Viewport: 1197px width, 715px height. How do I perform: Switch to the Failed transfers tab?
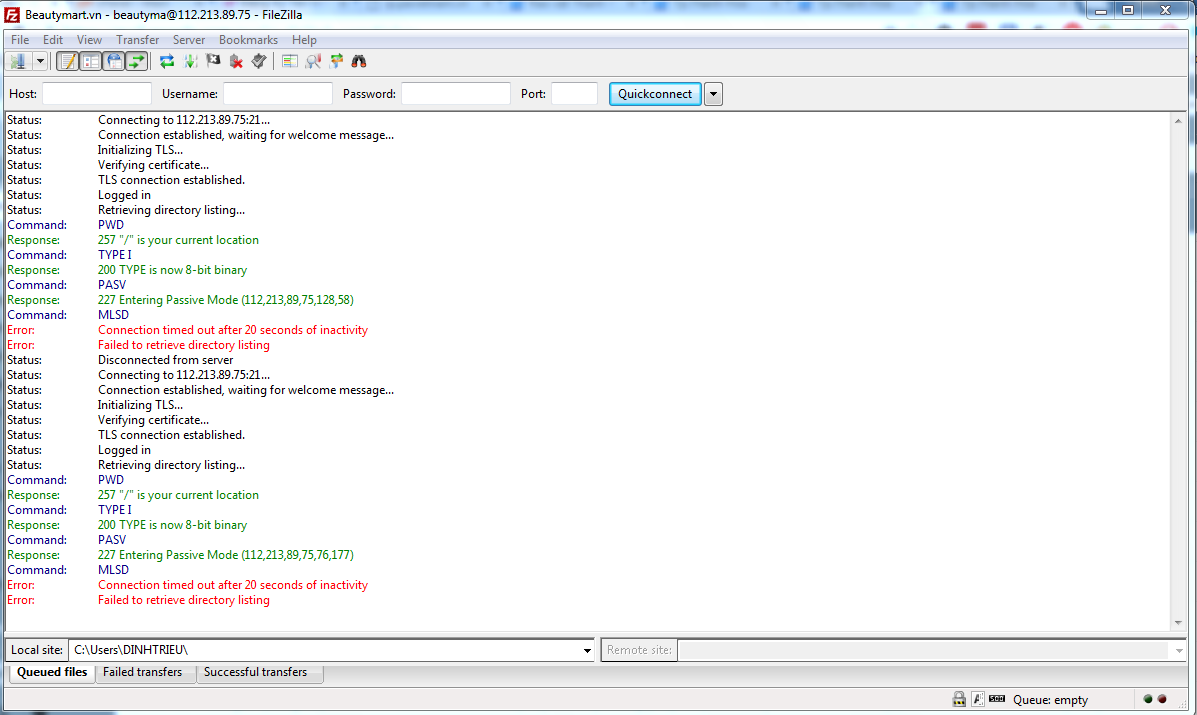(x=143, y=672)
